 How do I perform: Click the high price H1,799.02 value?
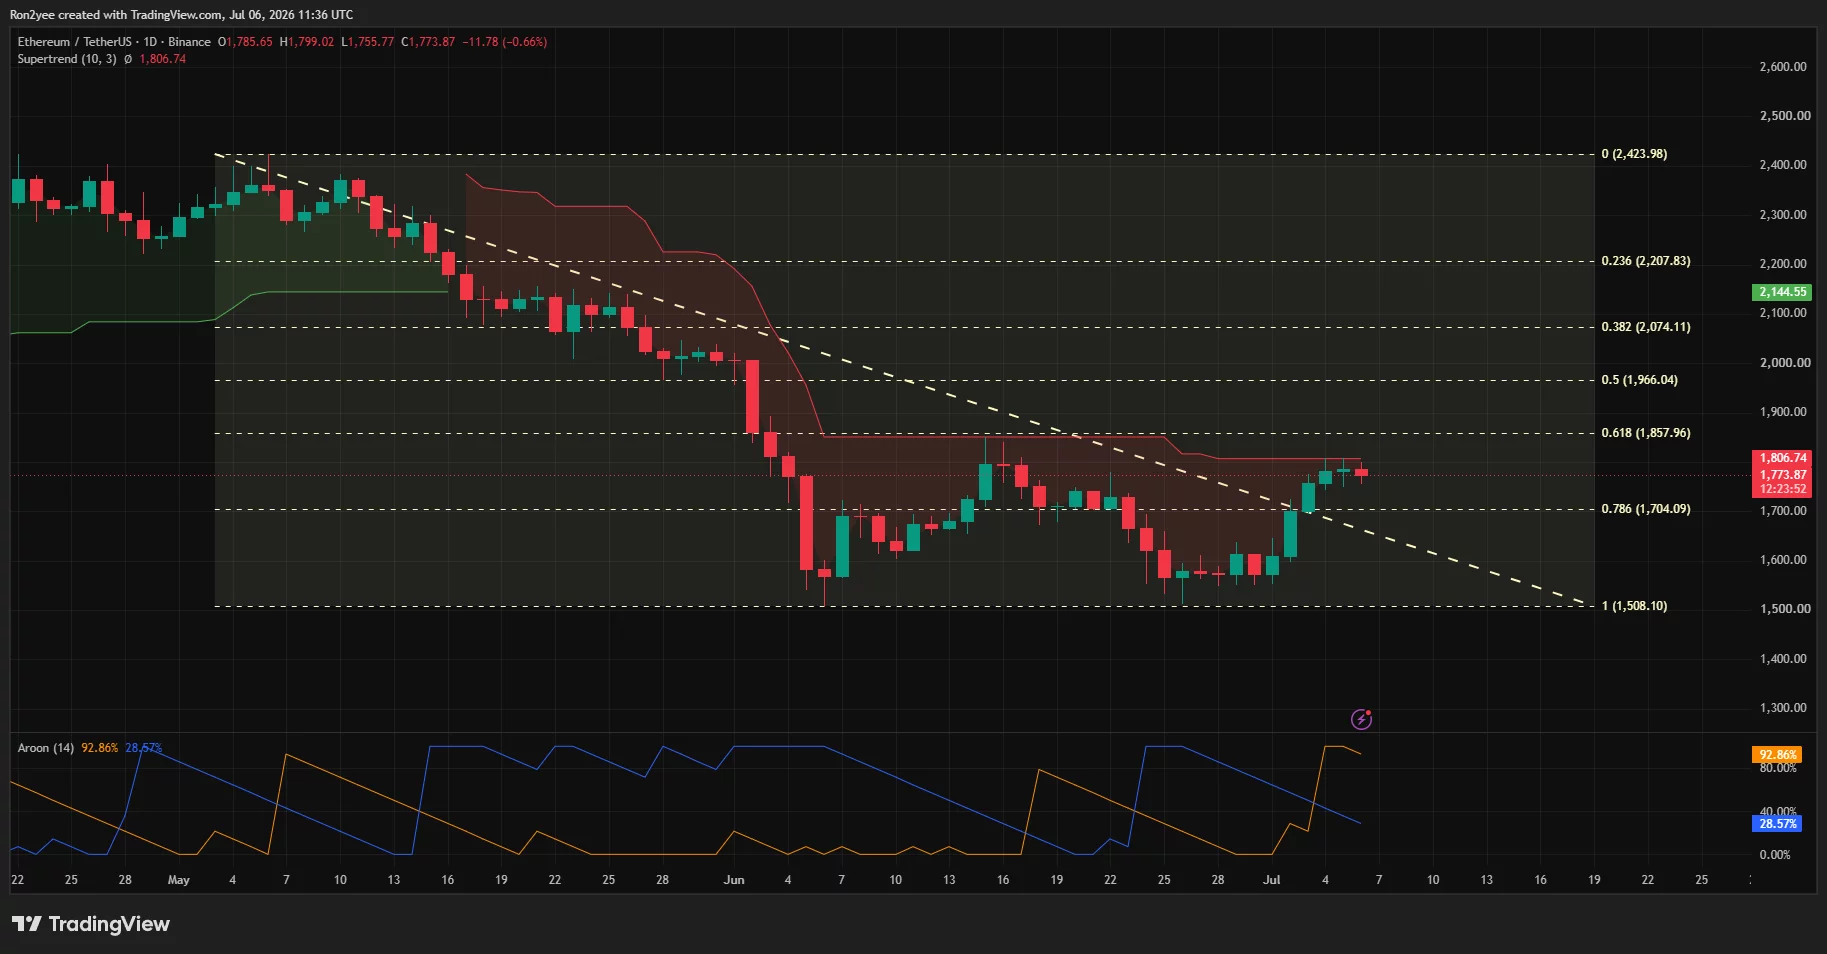coord(307,42)
